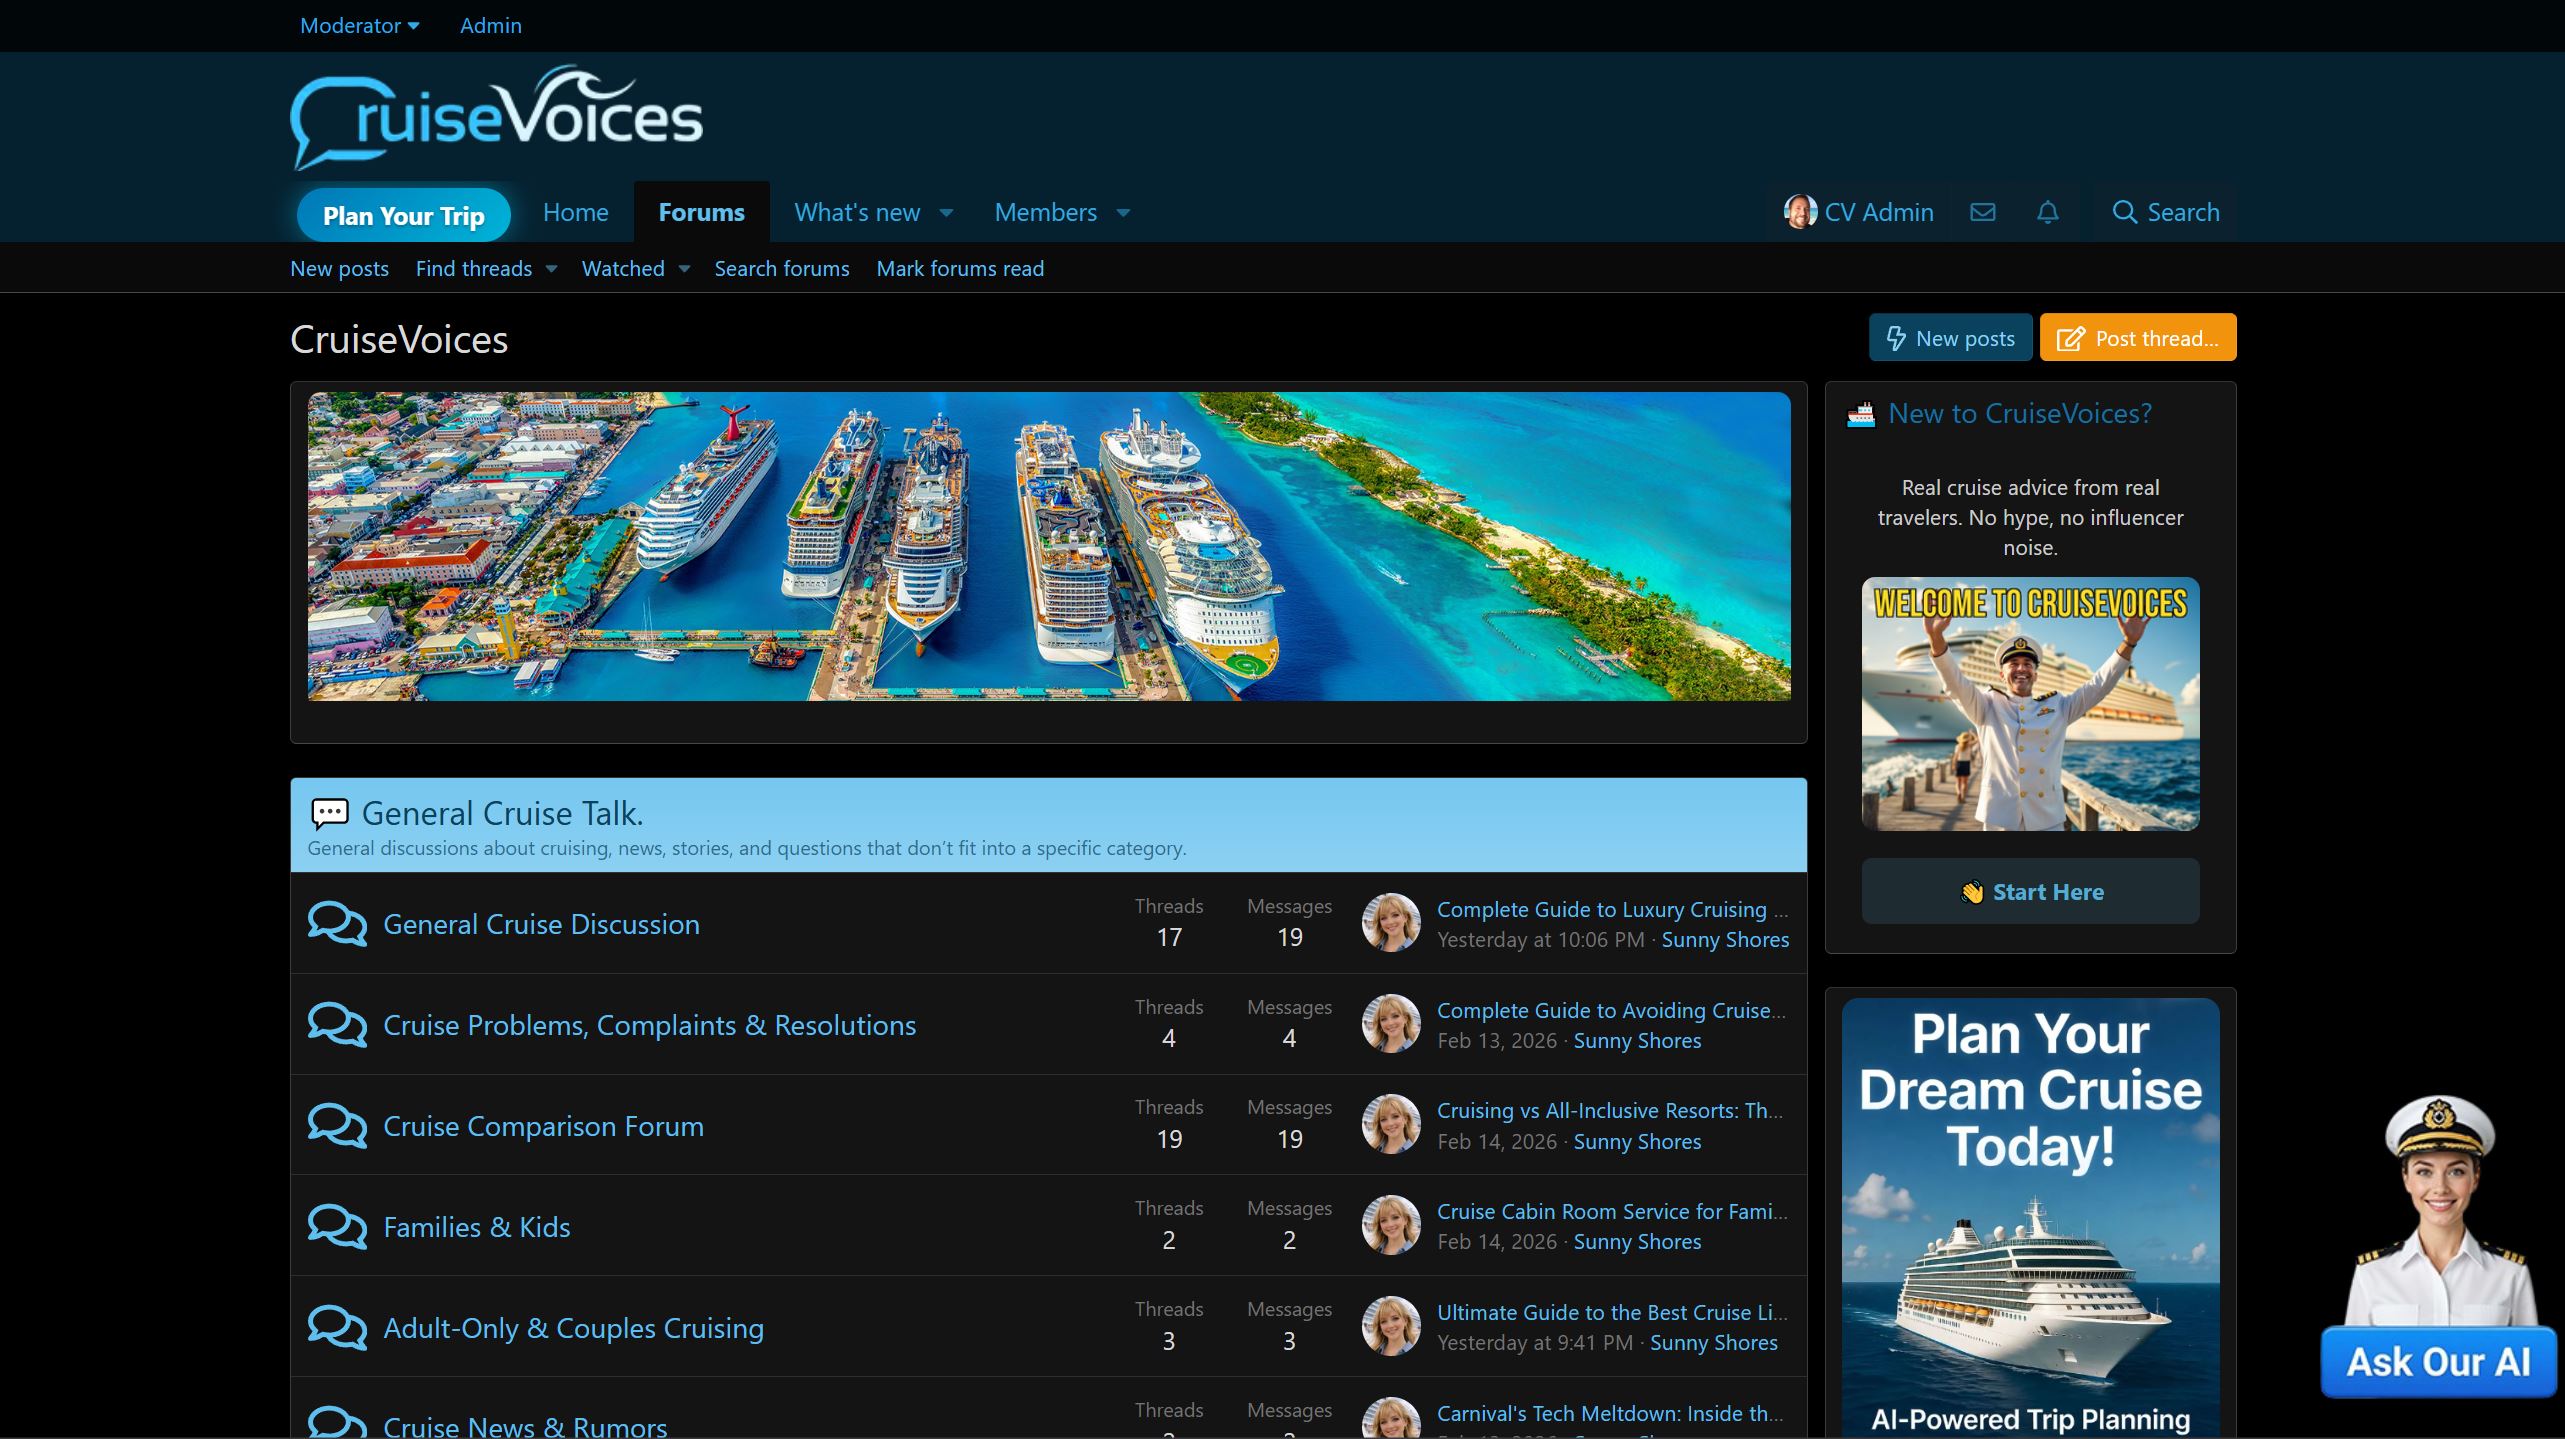This screenshot has width=2565, height=1439.
Task: Click the General Cruise Talk category chat icon
Action: pyautogui.click(x=329, y=813)
